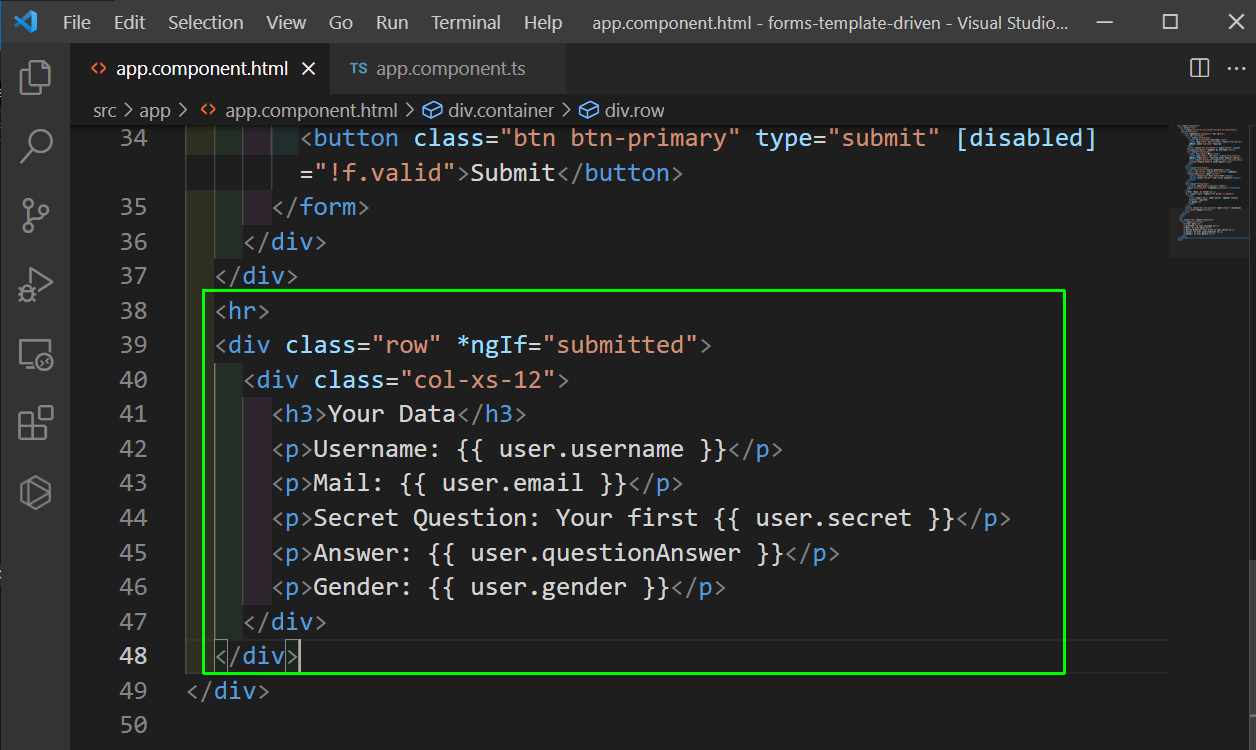
Task: Open the Edit menu
Action: click(129, 22)
